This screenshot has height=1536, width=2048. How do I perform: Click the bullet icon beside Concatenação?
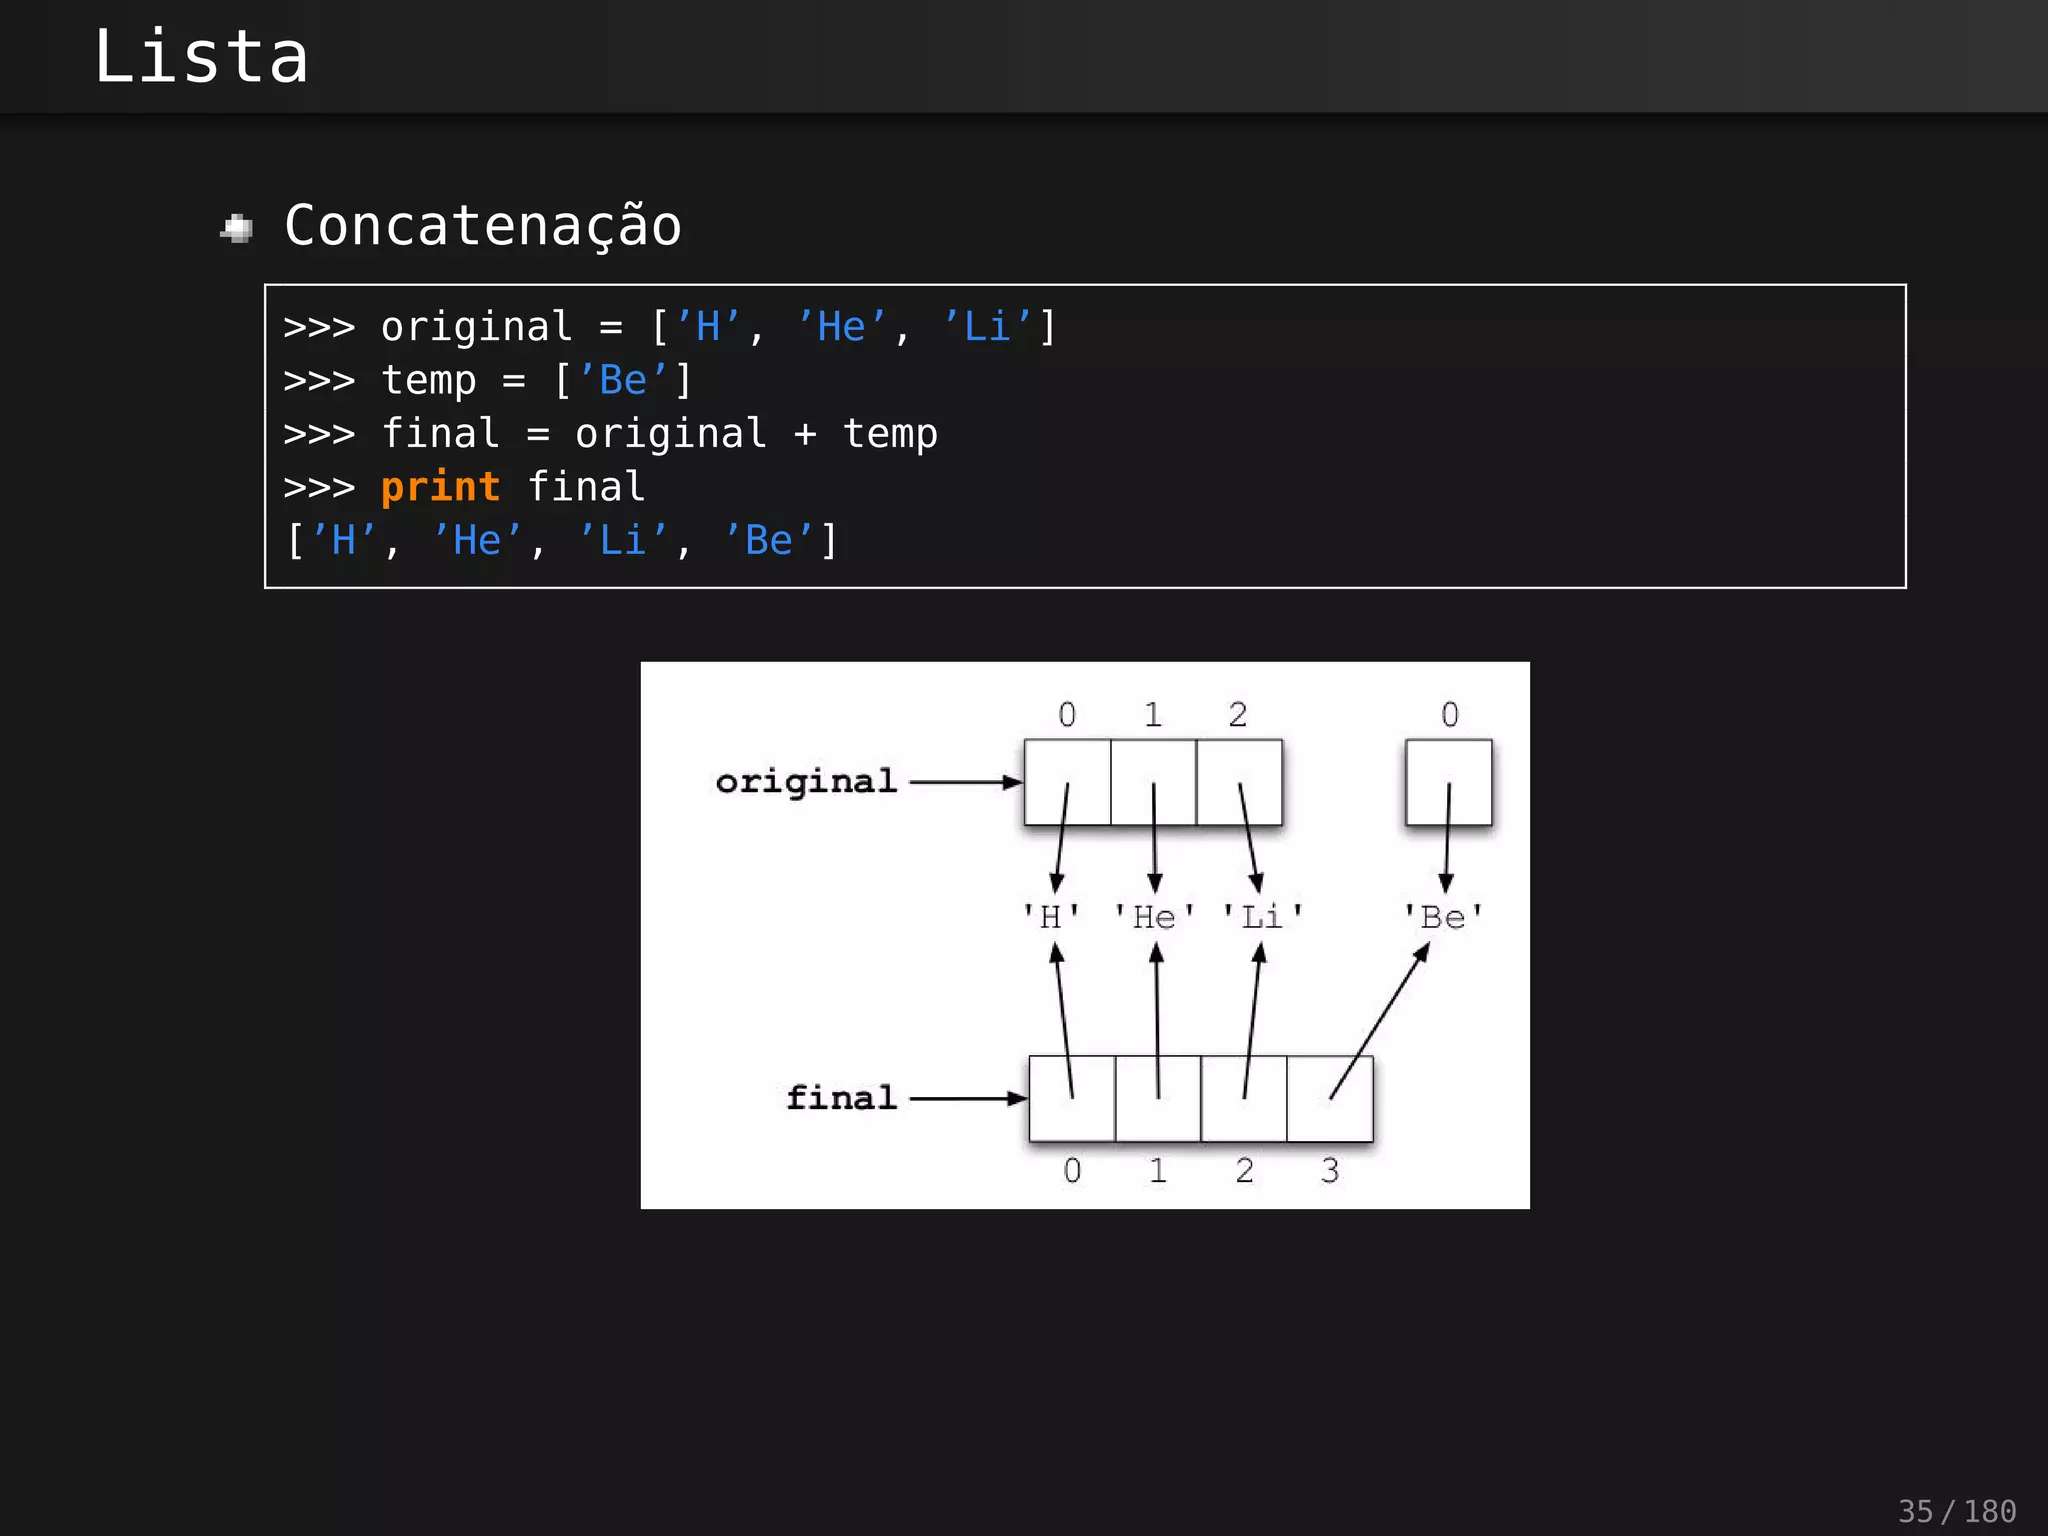[237, 229]
